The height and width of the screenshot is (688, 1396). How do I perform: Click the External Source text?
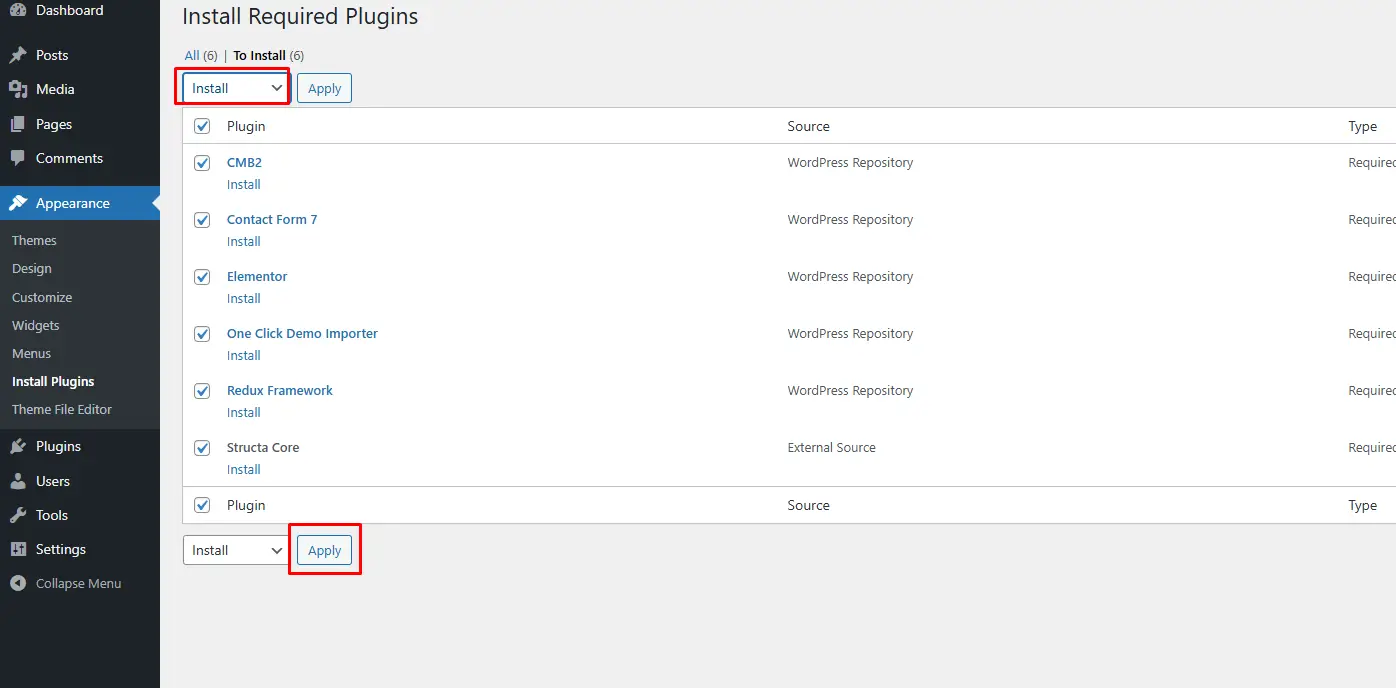point(831,447)
